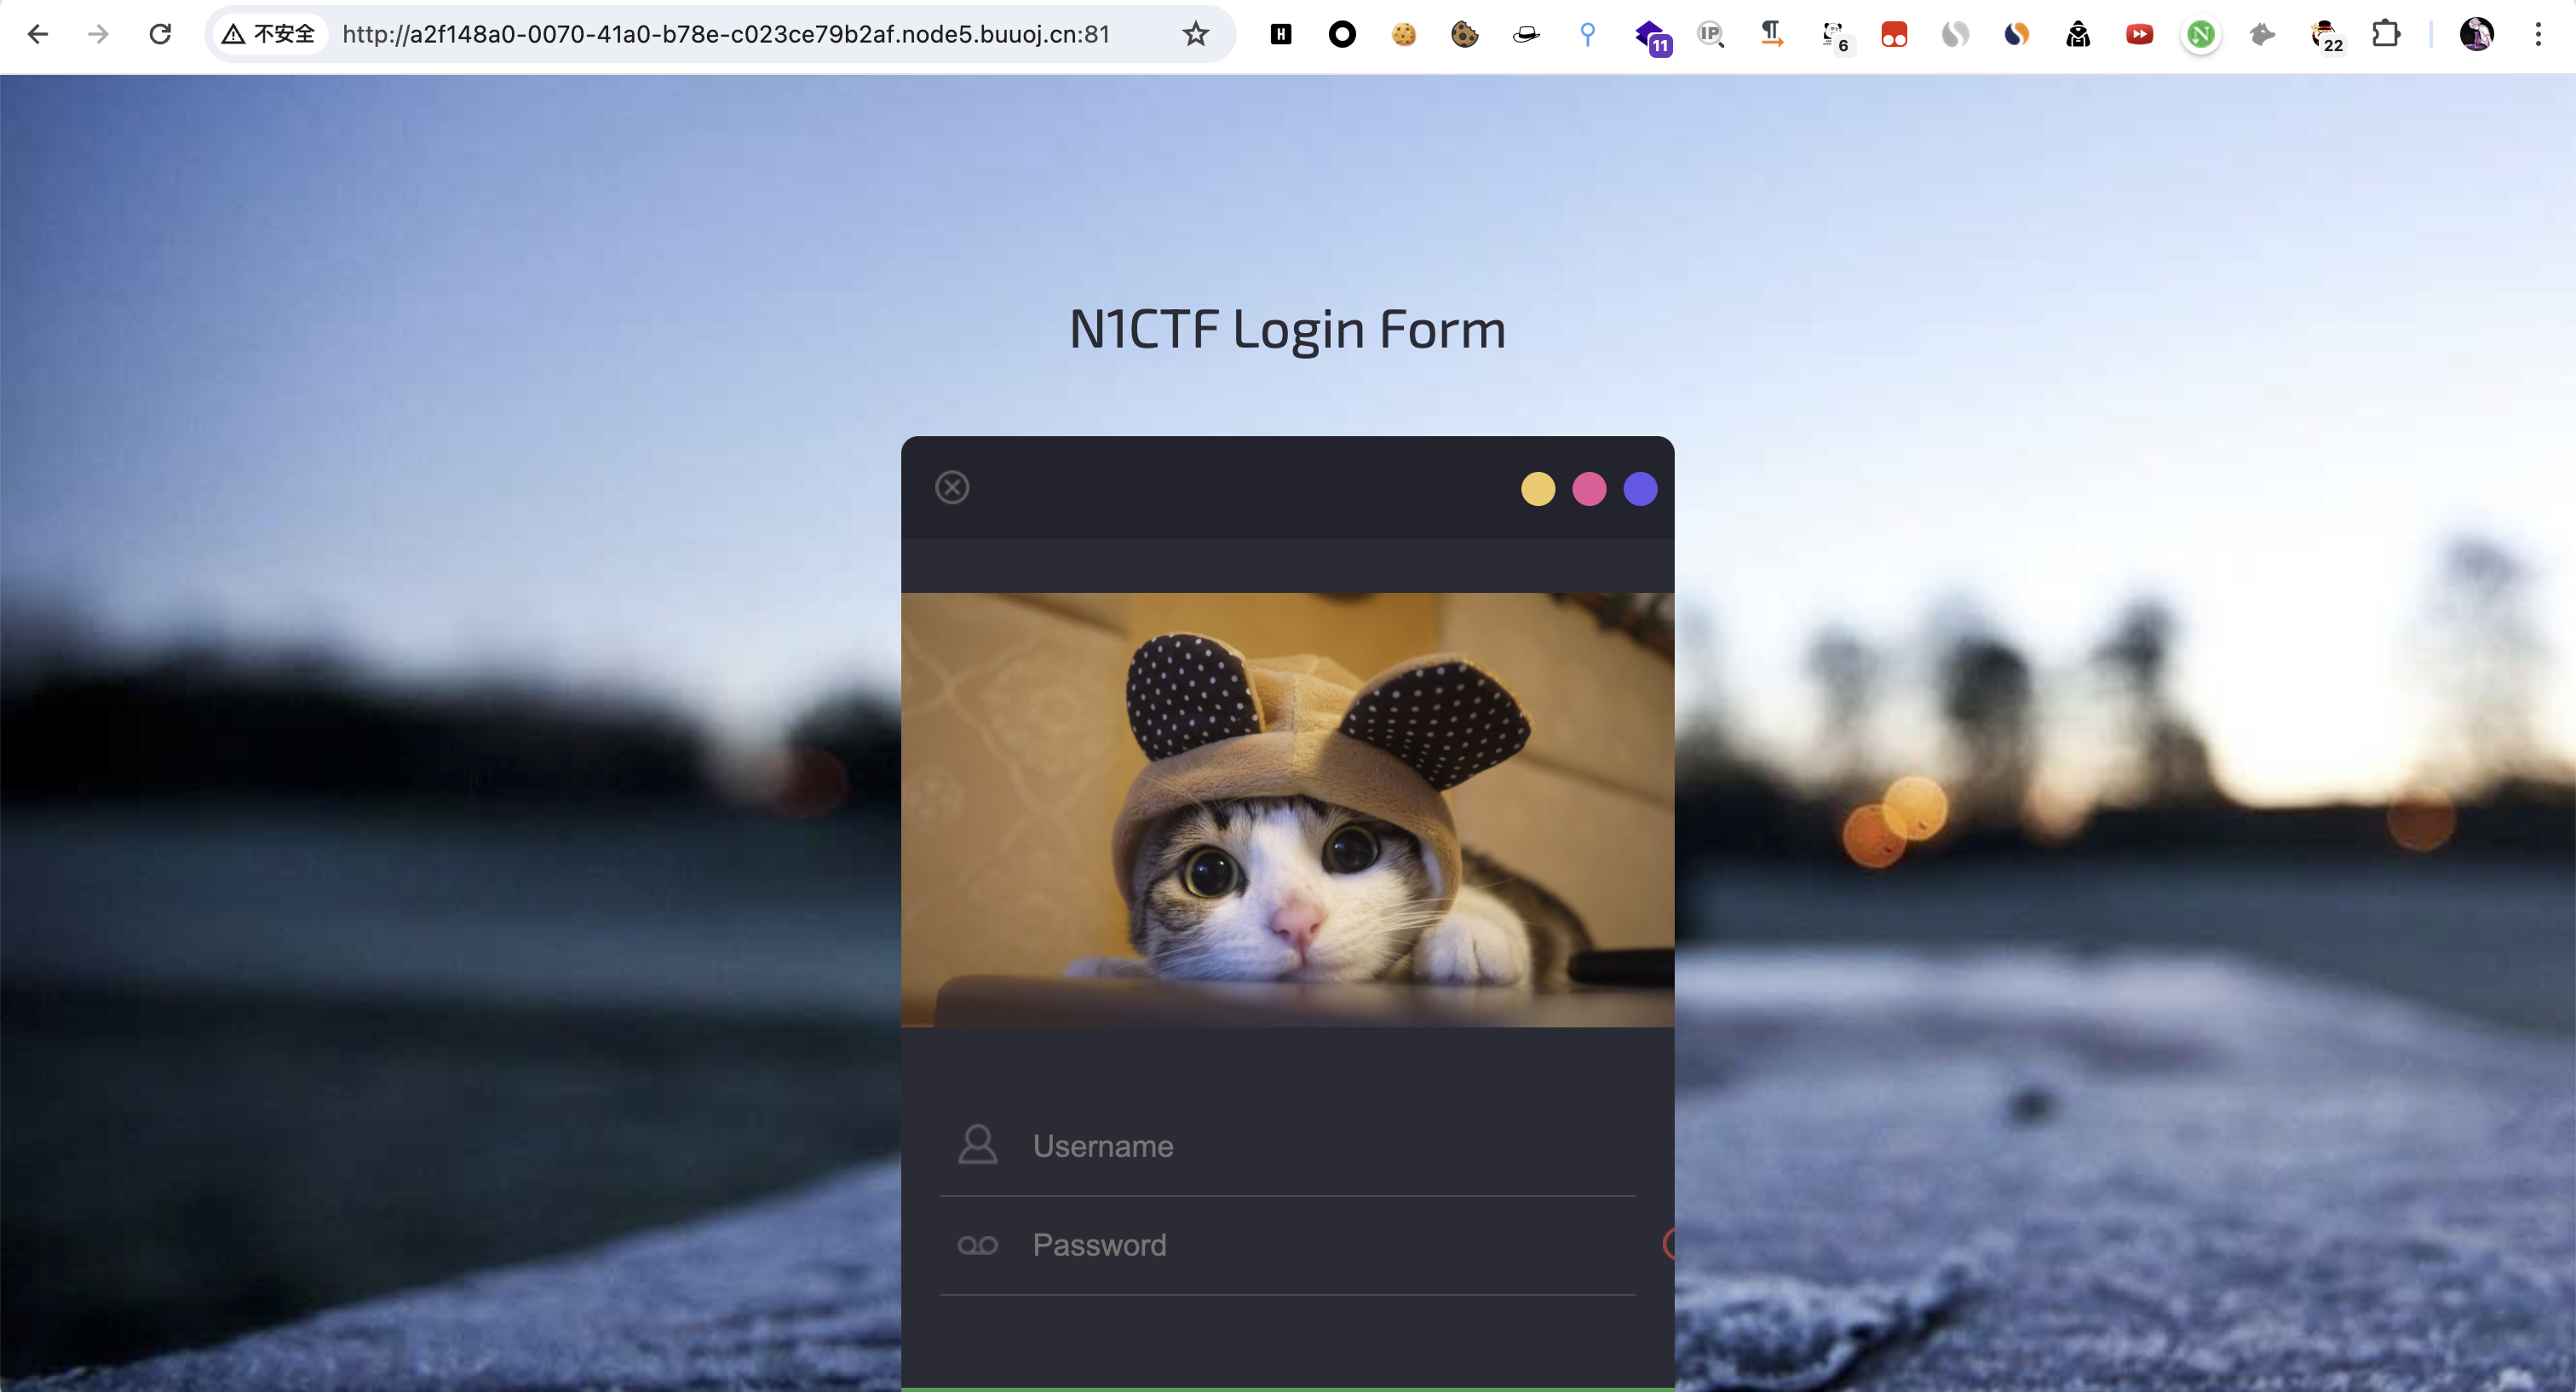This screenshot has height=1392, width=2576.
Task: Click the "不安全" site security indicator
Action: click(270, 34)
